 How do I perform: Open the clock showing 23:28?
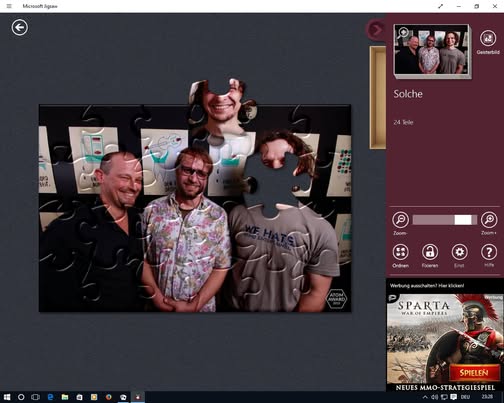pos(487,397)
